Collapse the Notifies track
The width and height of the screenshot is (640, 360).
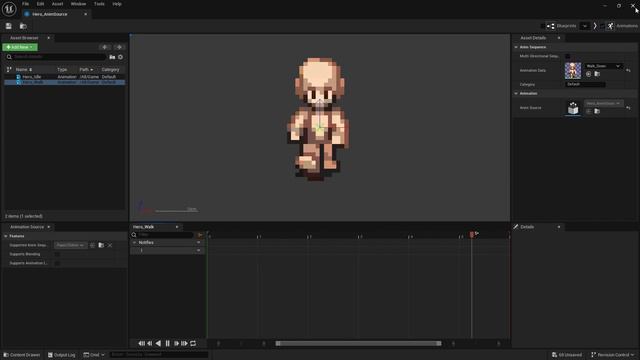point(134,242)
